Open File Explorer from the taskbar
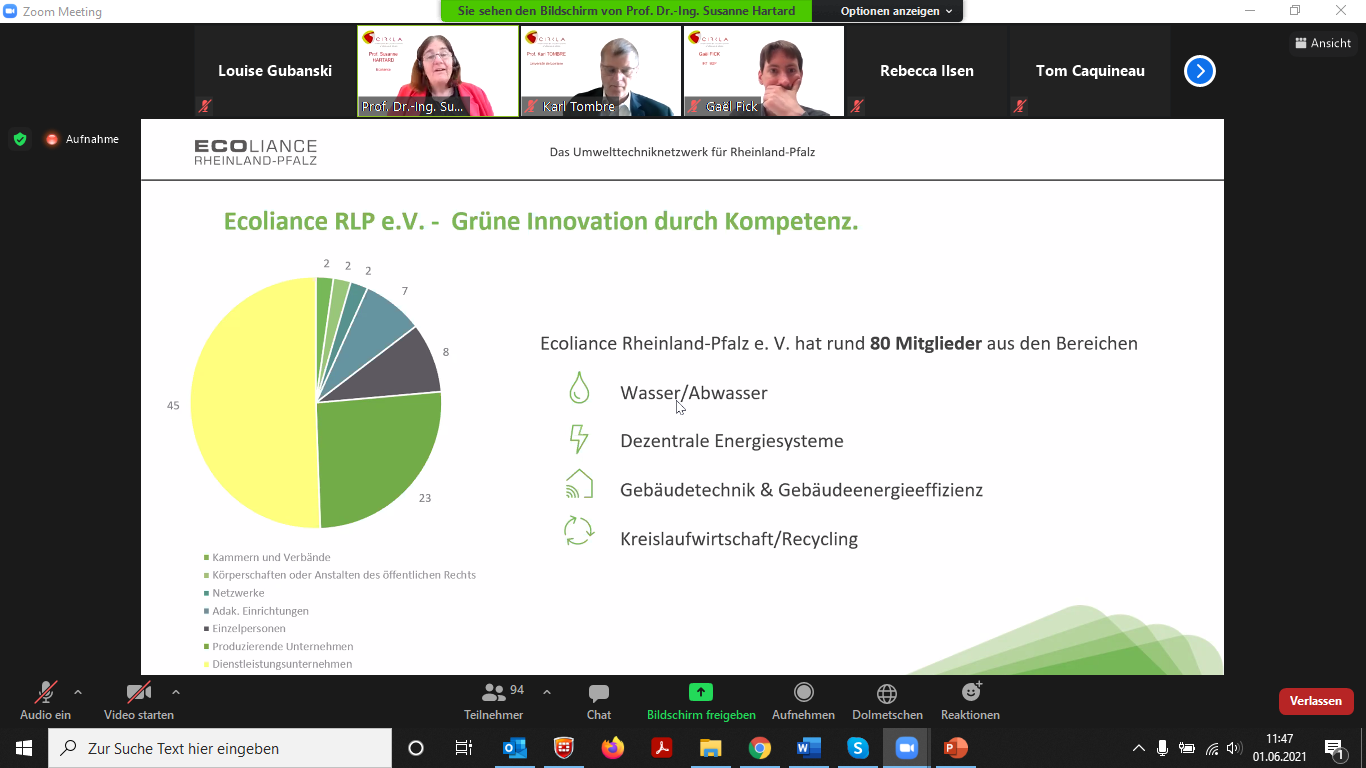The image size is (1366, 768). (x=711, y=748)
